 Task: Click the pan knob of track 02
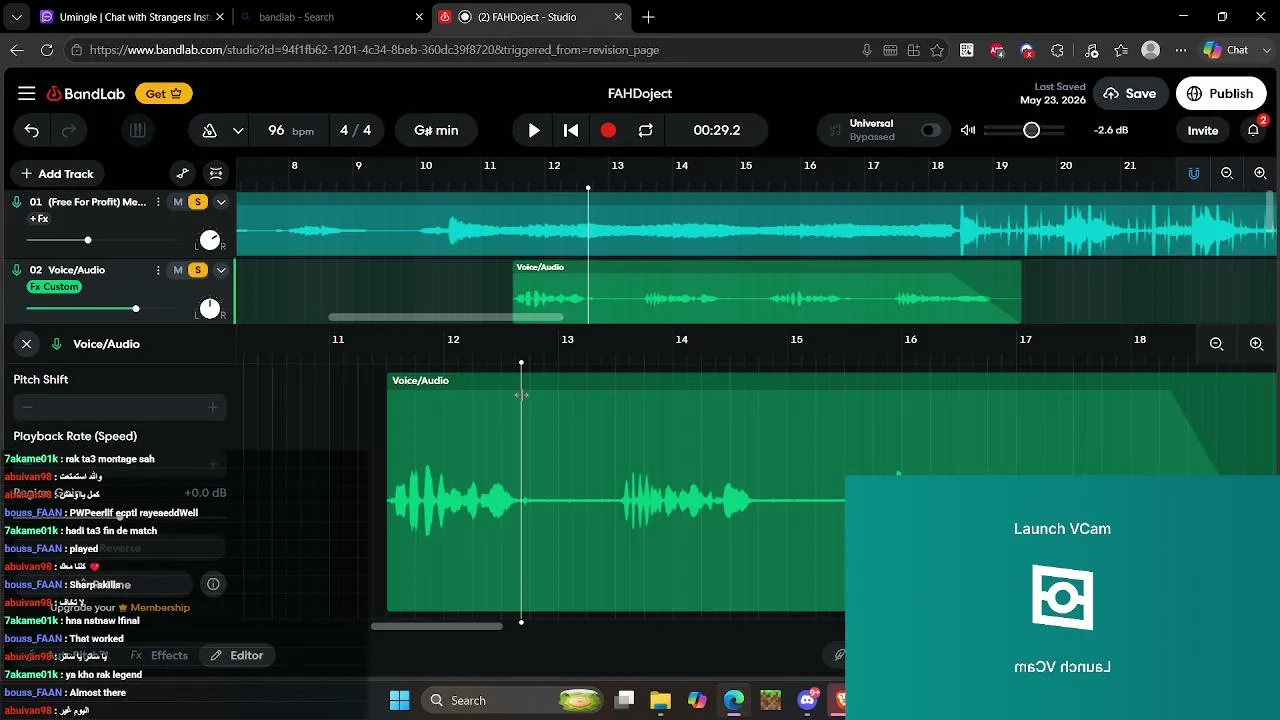pos(210,308)
